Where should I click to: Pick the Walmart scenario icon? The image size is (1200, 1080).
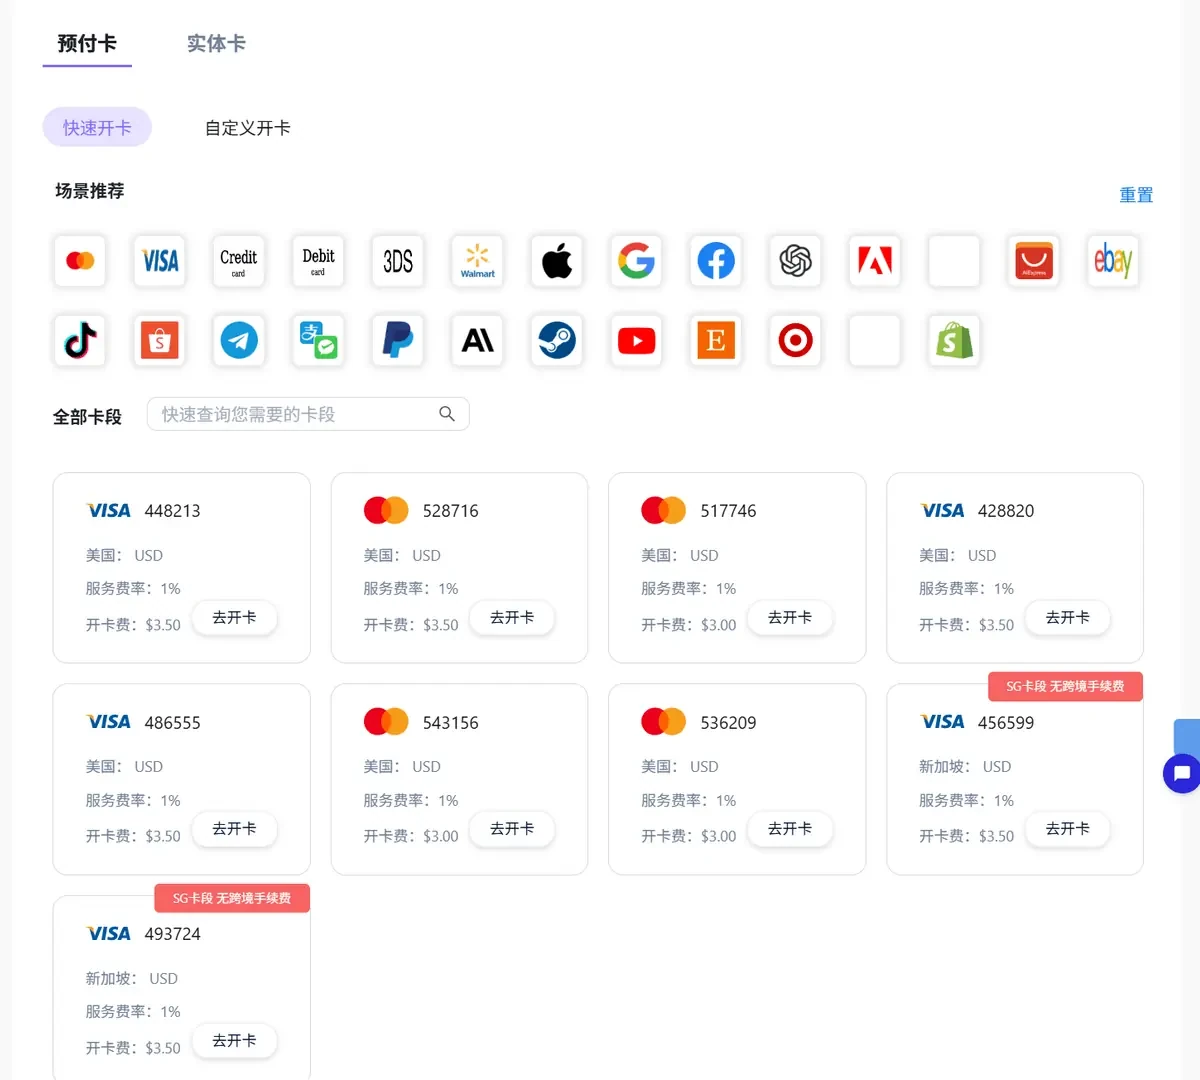tap(478, 261)
